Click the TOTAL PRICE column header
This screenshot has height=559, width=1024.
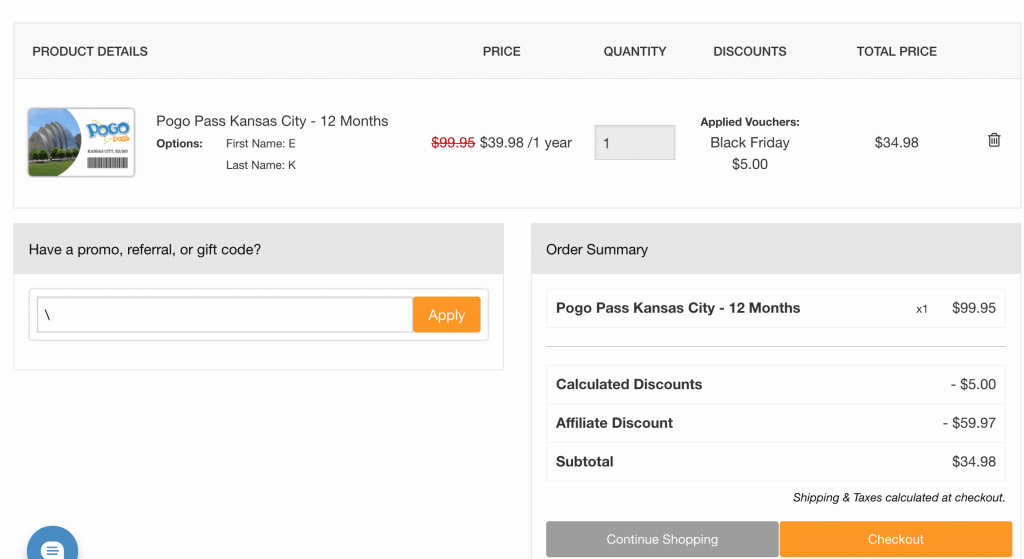tap(897, 52)
